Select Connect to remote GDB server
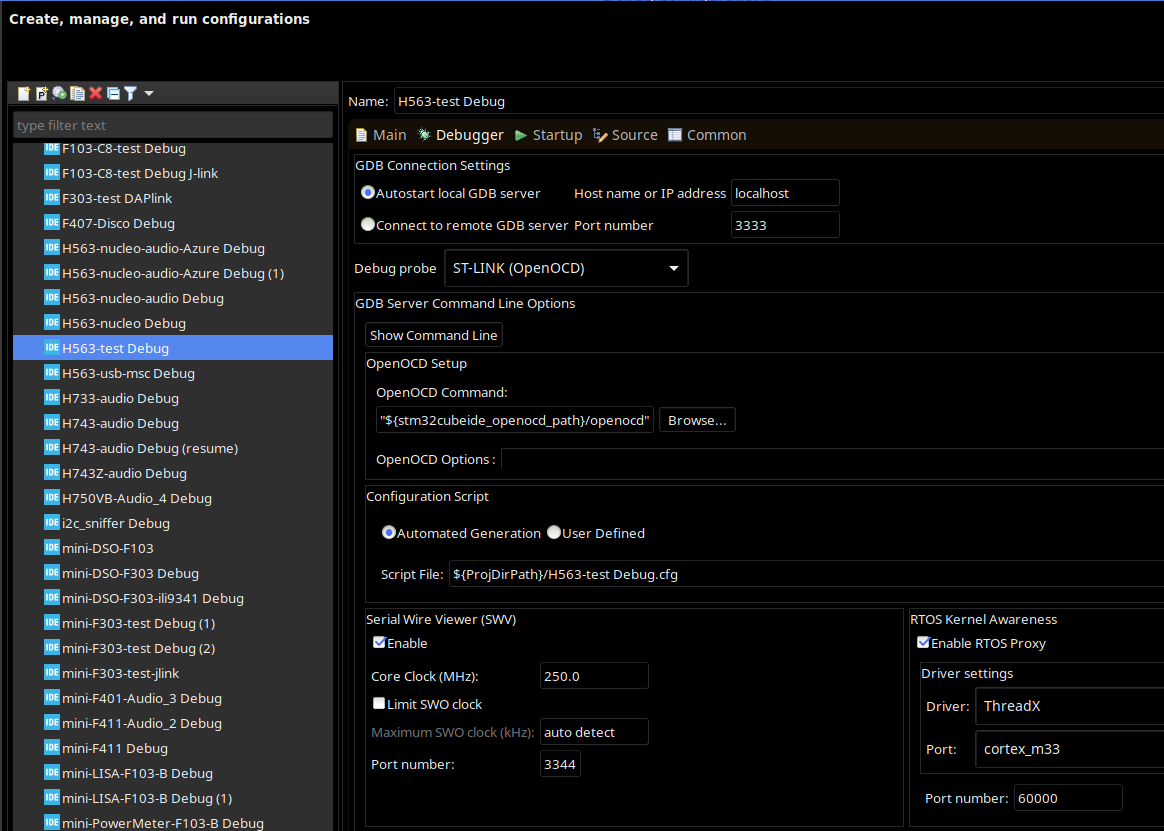Screen dimensions: 1164x831 pos(369,225)
